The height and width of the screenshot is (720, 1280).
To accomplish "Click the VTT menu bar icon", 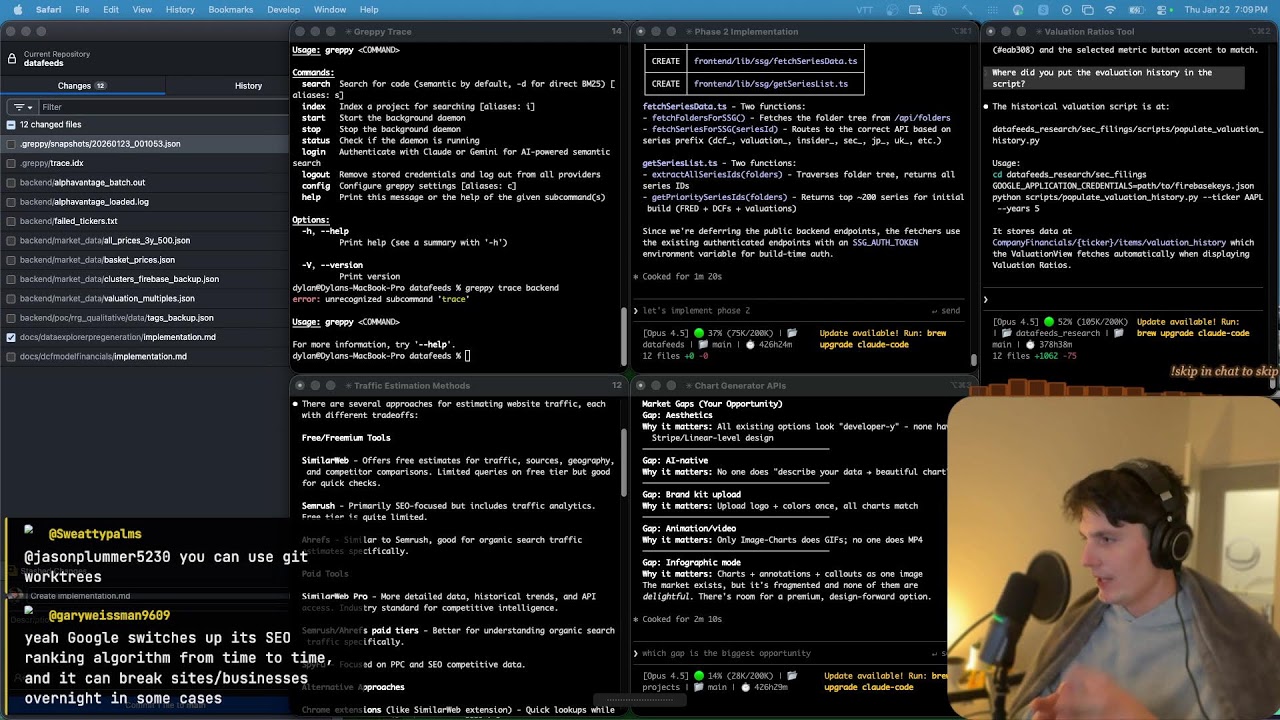I will click(864, 10).
